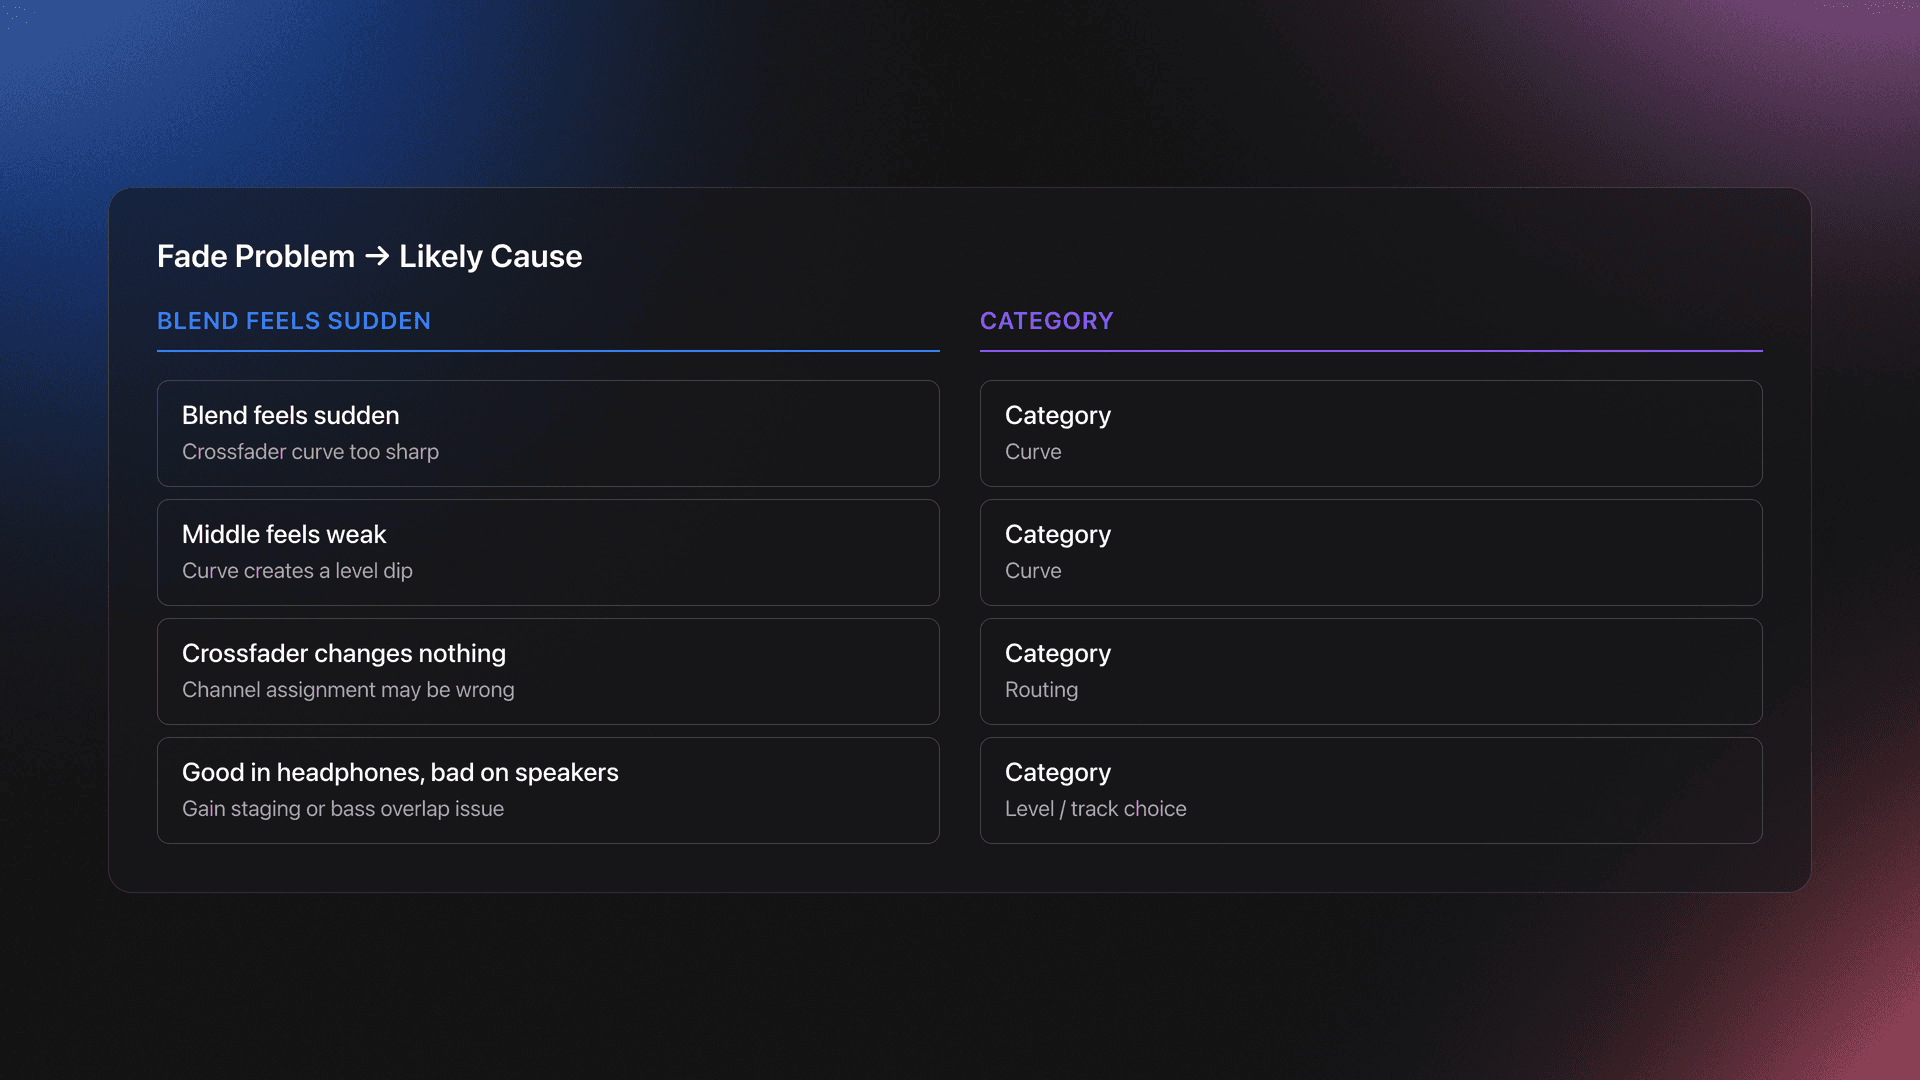Select the 'Level / track choice' category card
This screenshot has height=1080, width=1920.
click(1371, 790)
